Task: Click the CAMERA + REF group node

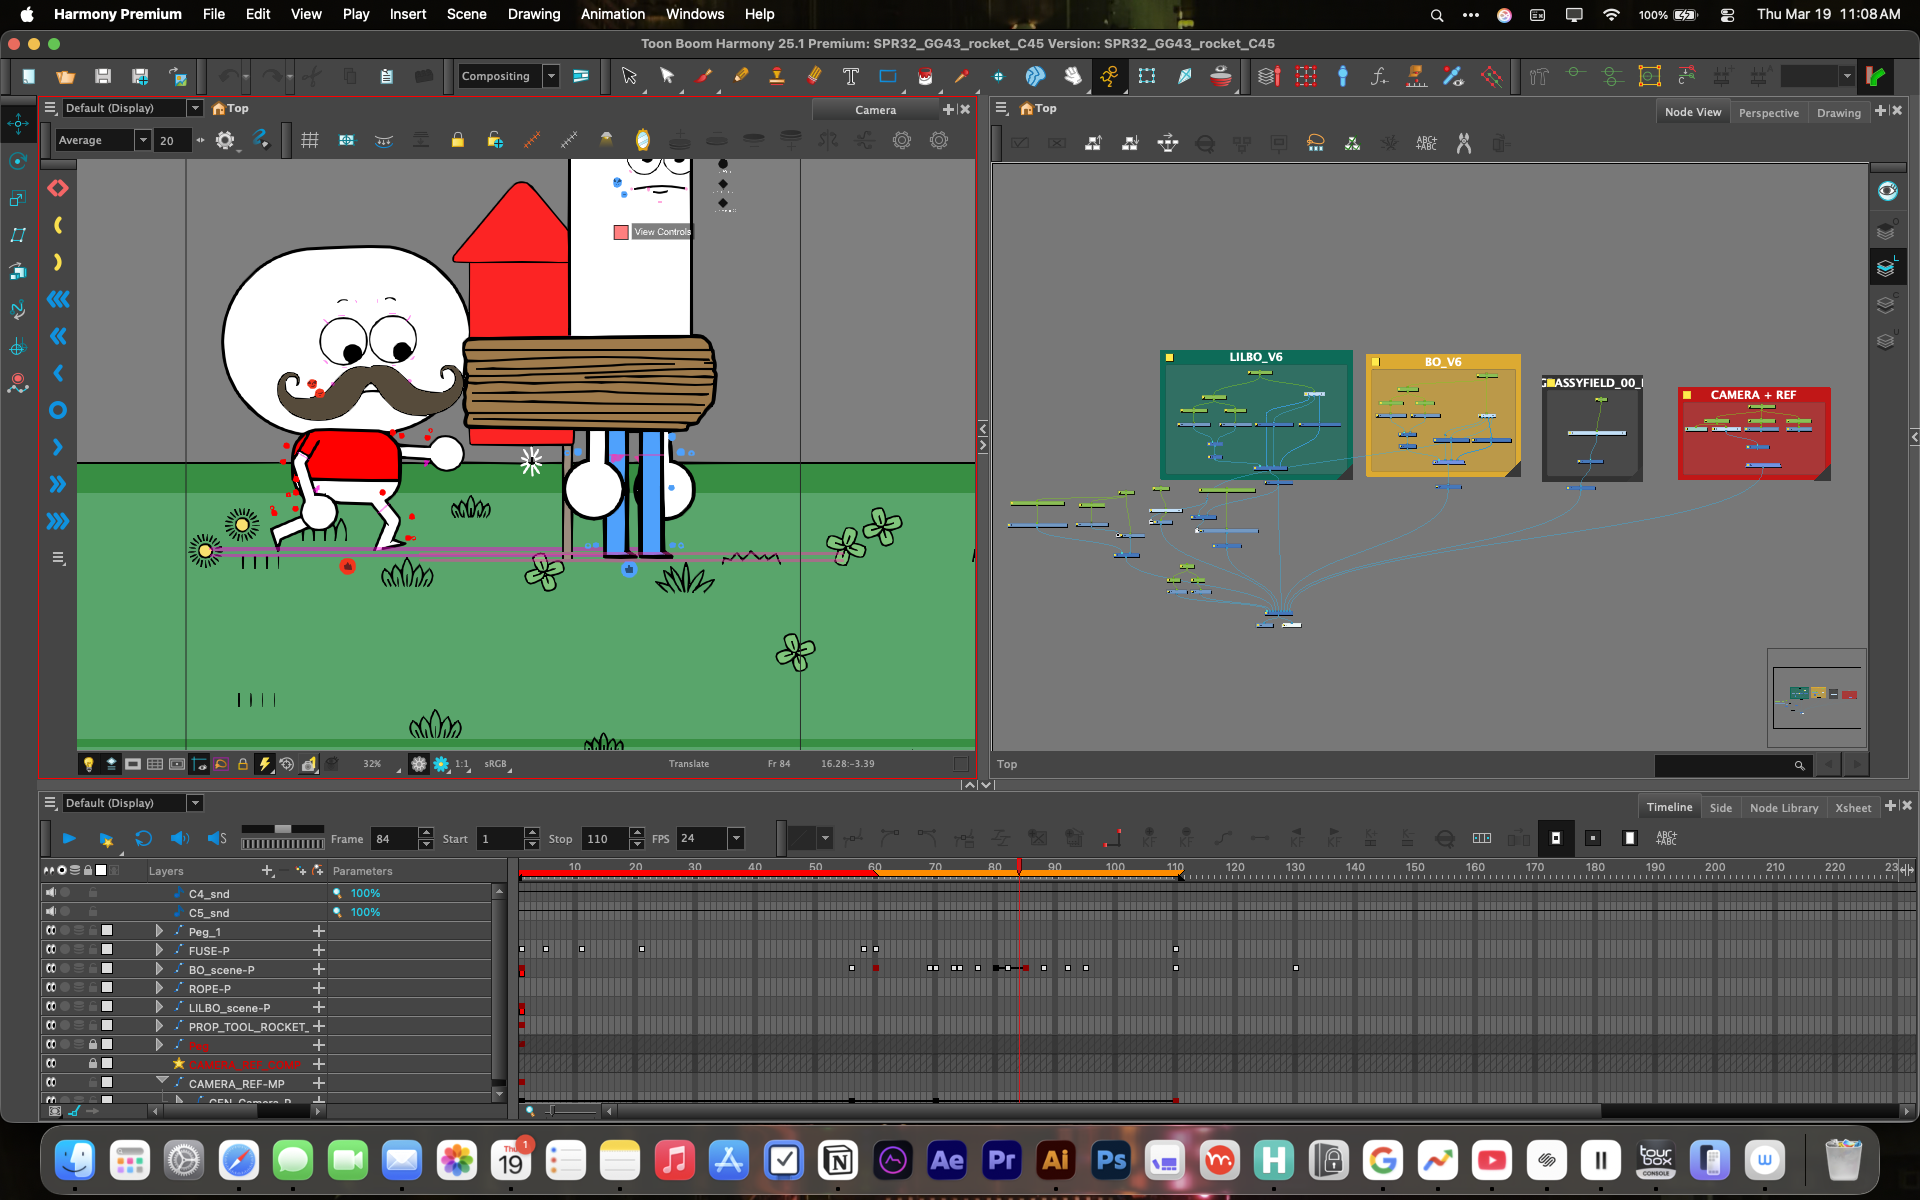Action: [1754, 434]
